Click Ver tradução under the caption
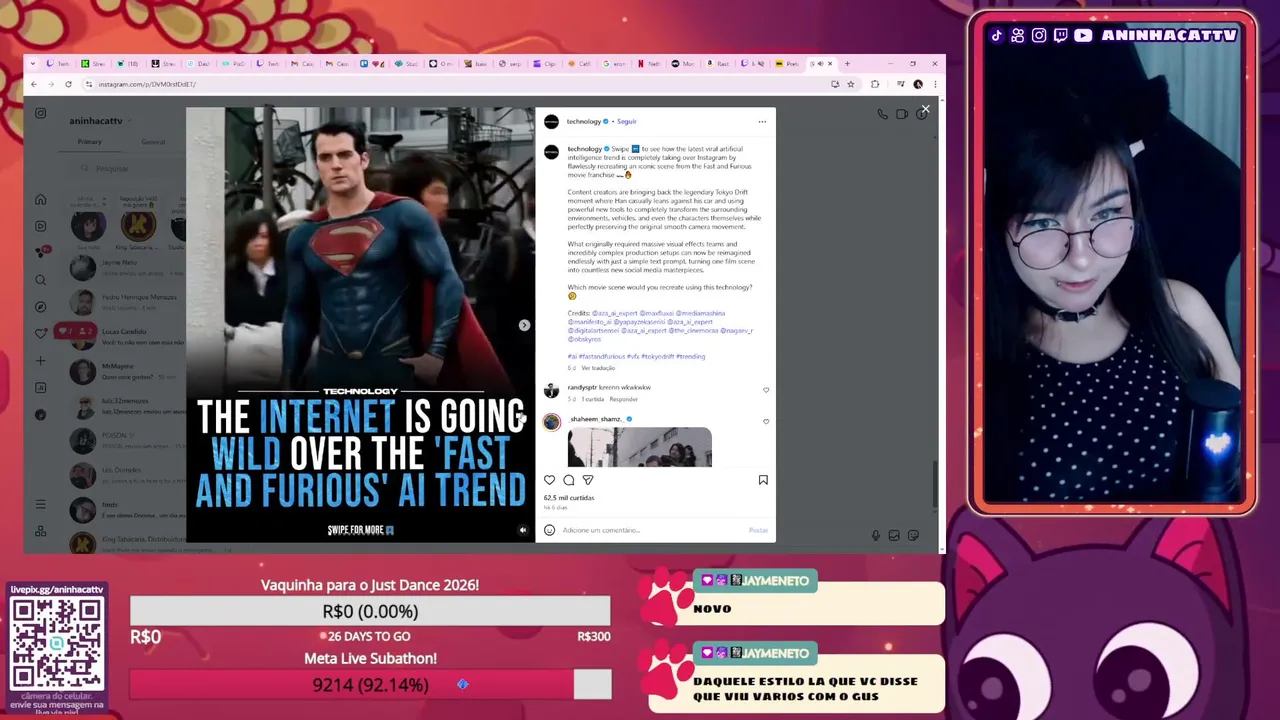The image size is (1280, 720). (598, 368)
